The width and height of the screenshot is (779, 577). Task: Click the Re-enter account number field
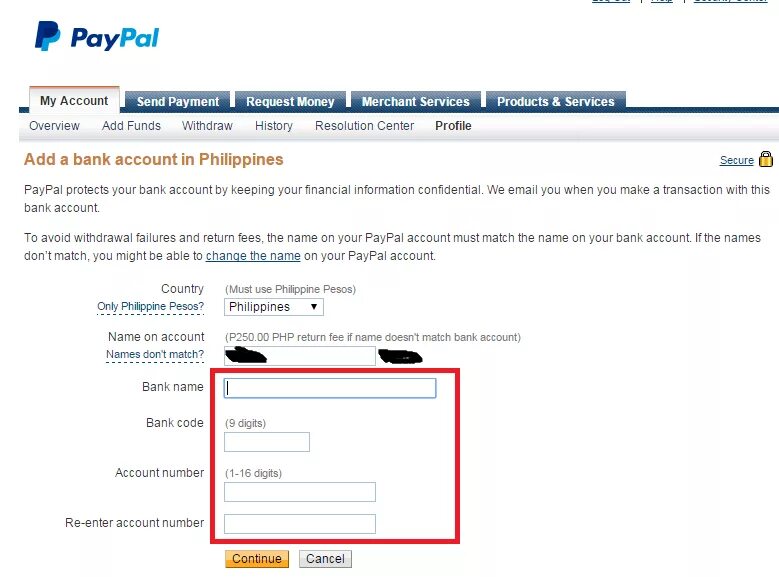300,524
